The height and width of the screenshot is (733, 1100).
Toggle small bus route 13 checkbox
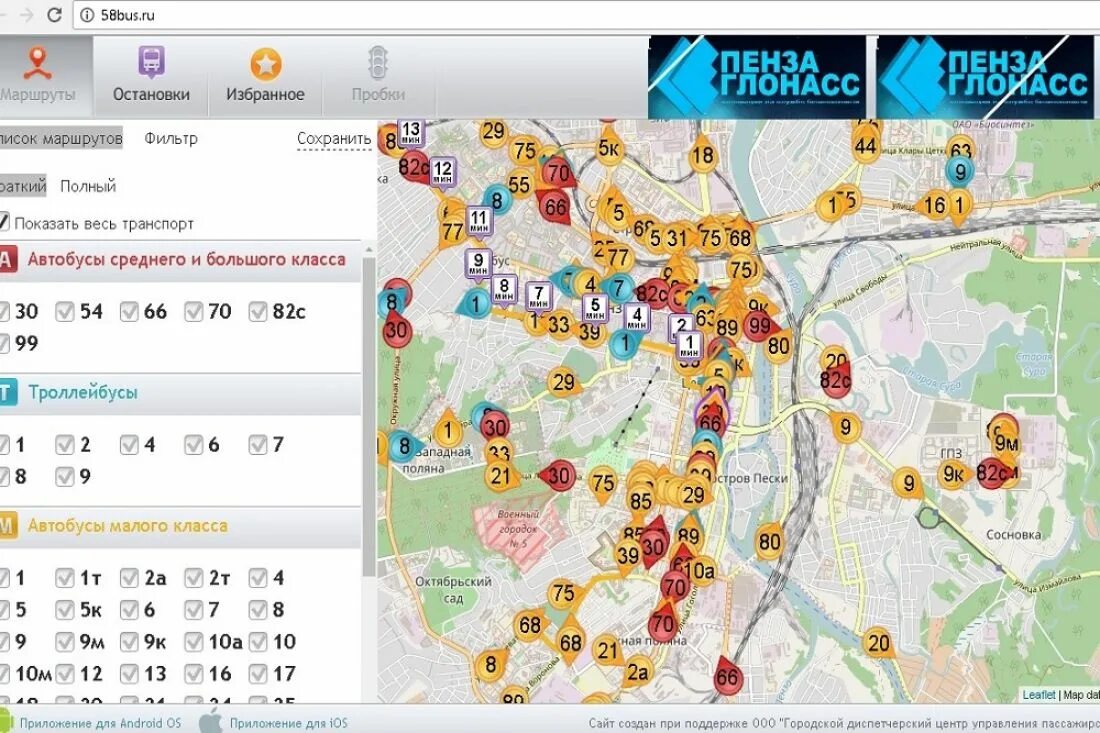click(129, 674)
